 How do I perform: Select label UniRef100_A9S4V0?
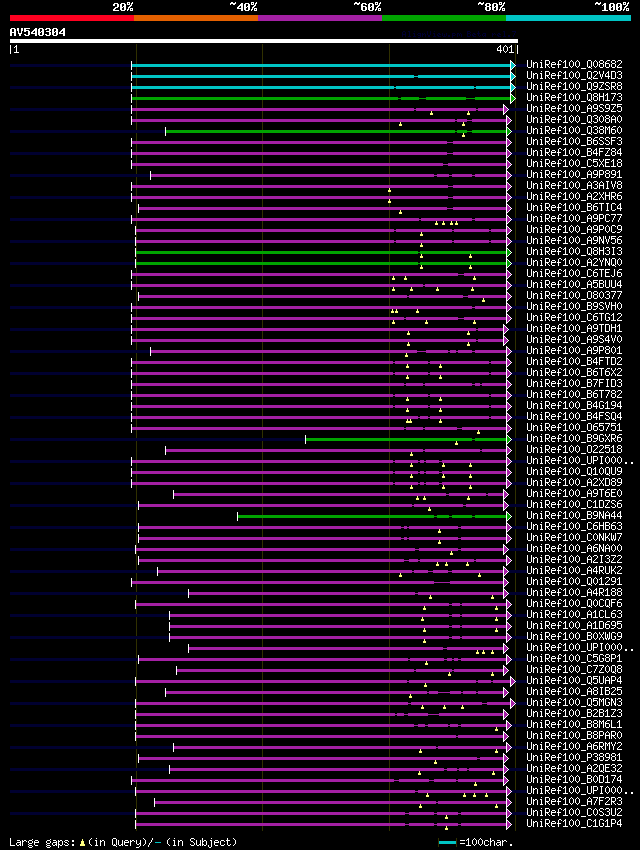(574, 339)
